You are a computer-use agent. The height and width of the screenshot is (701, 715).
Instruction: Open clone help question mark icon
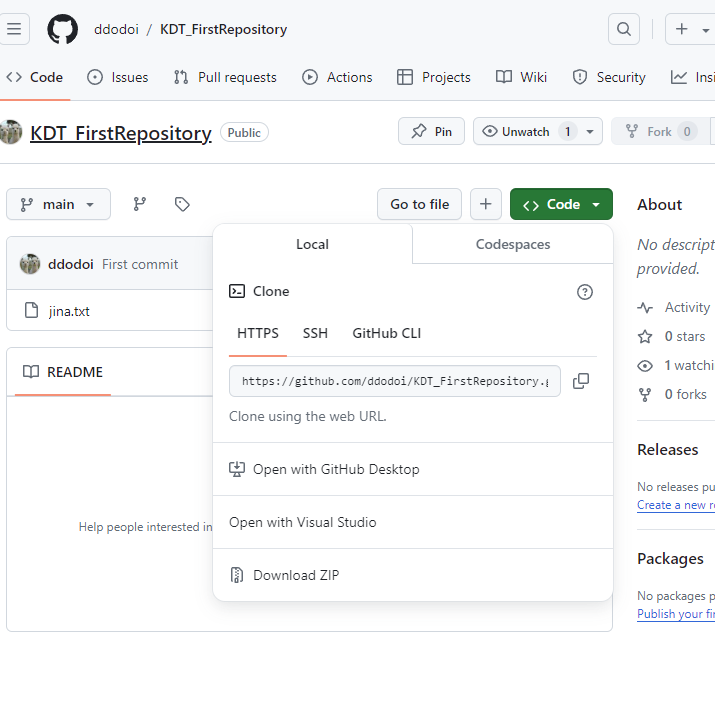coord(585,292)
